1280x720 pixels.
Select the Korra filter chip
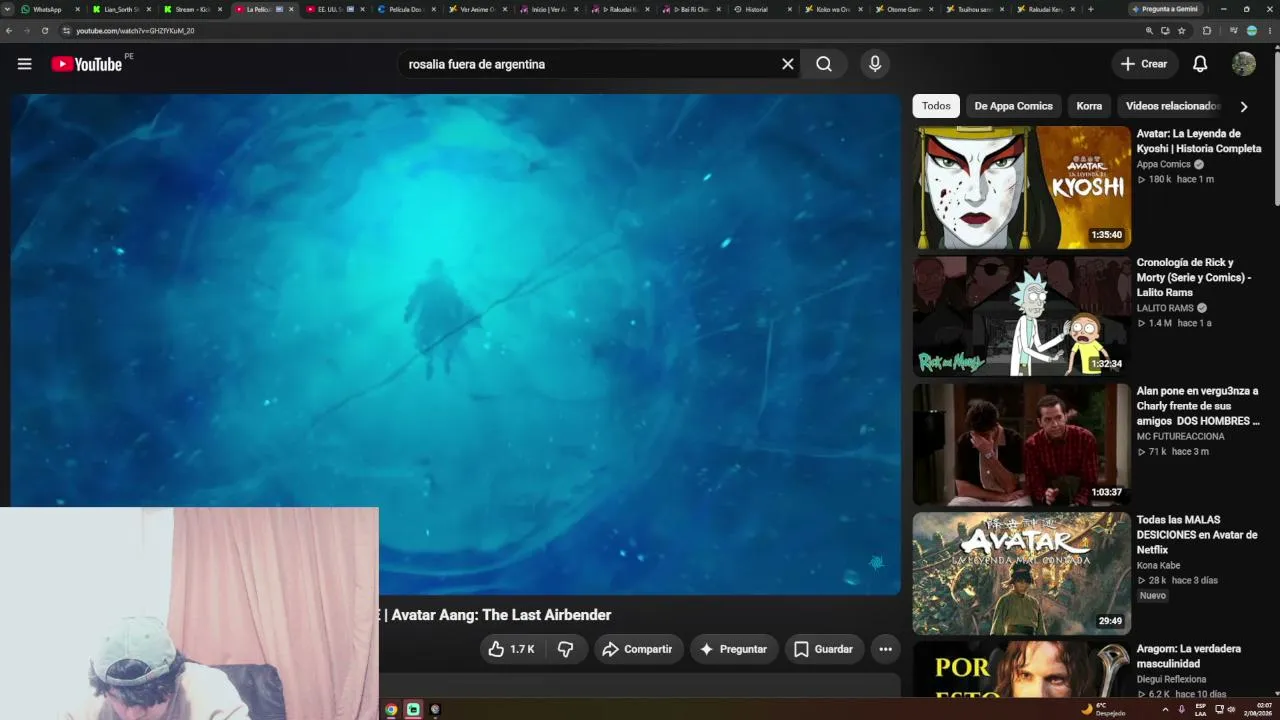tap(1089, 106)
